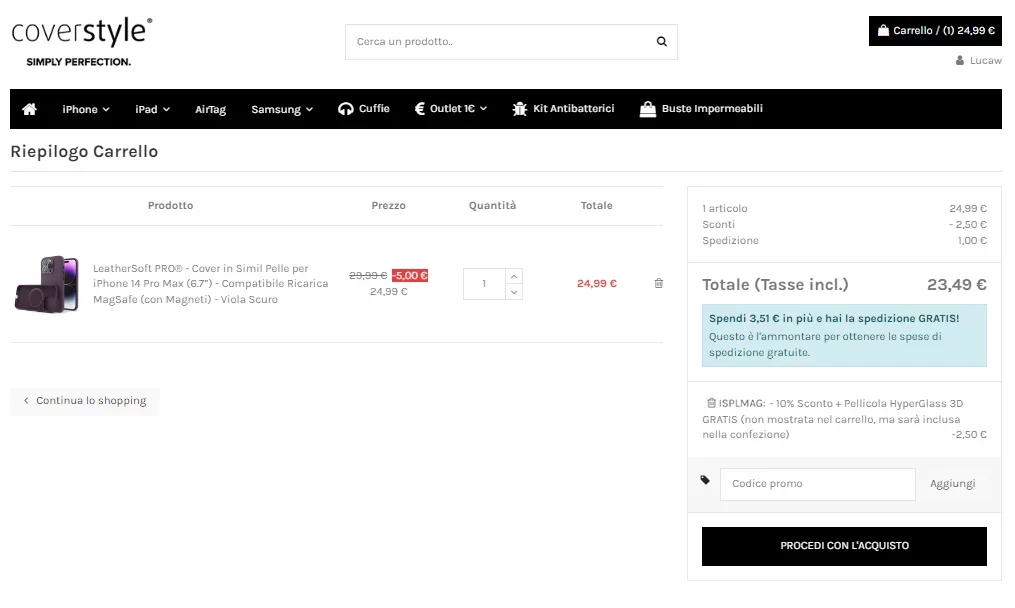1015x608 pixels.
Task: Expand the iPad menu
Action: coord(152,109)
